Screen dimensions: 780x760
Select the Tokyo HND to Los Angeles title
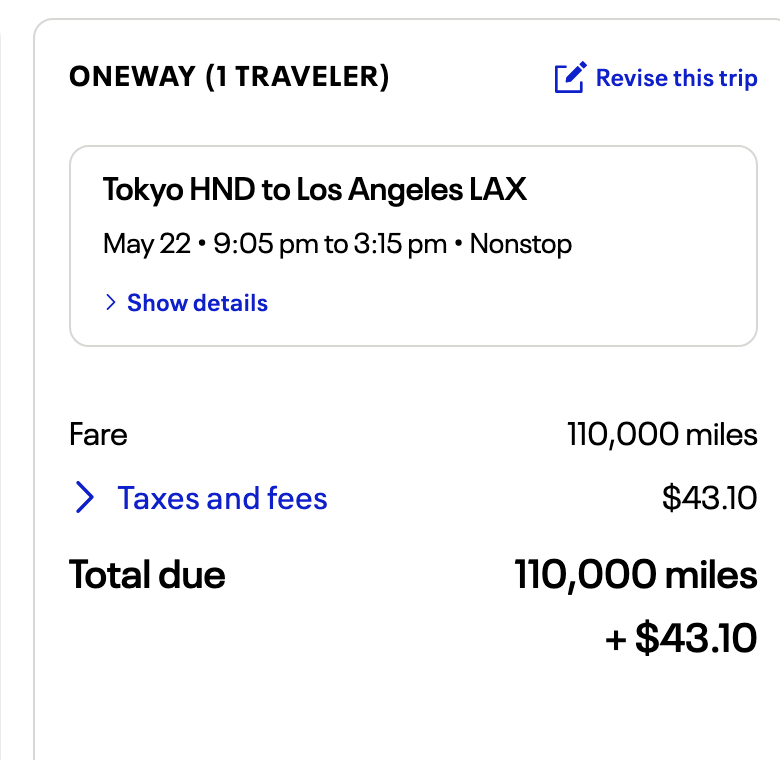click(314, 189)
